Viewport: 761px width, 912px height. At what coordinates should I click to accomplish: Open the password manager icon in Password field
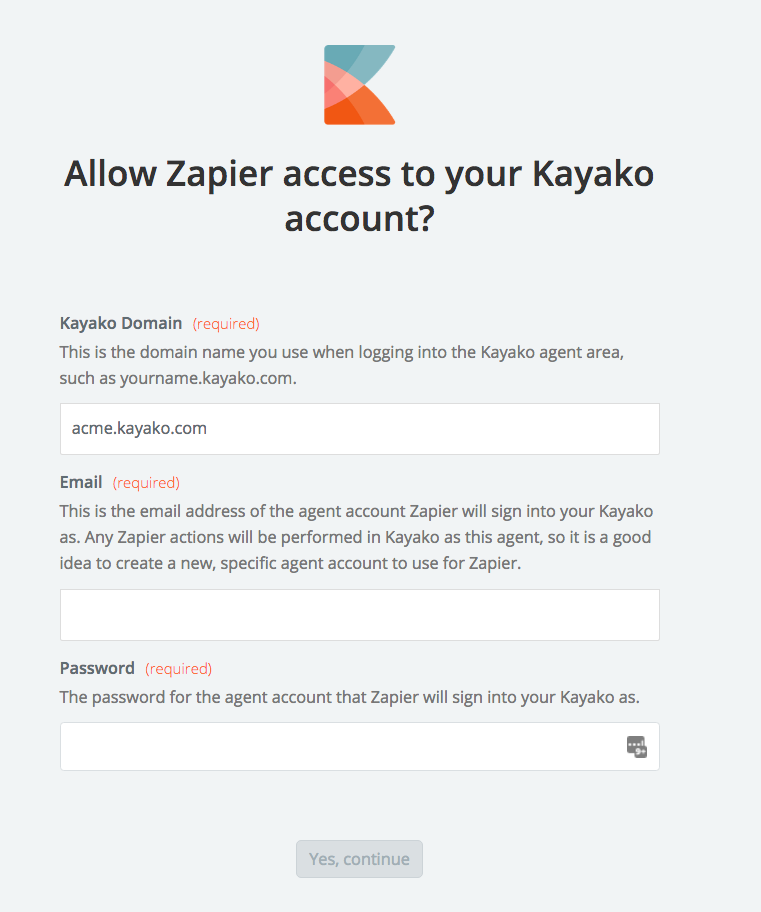tap(636, 746)
